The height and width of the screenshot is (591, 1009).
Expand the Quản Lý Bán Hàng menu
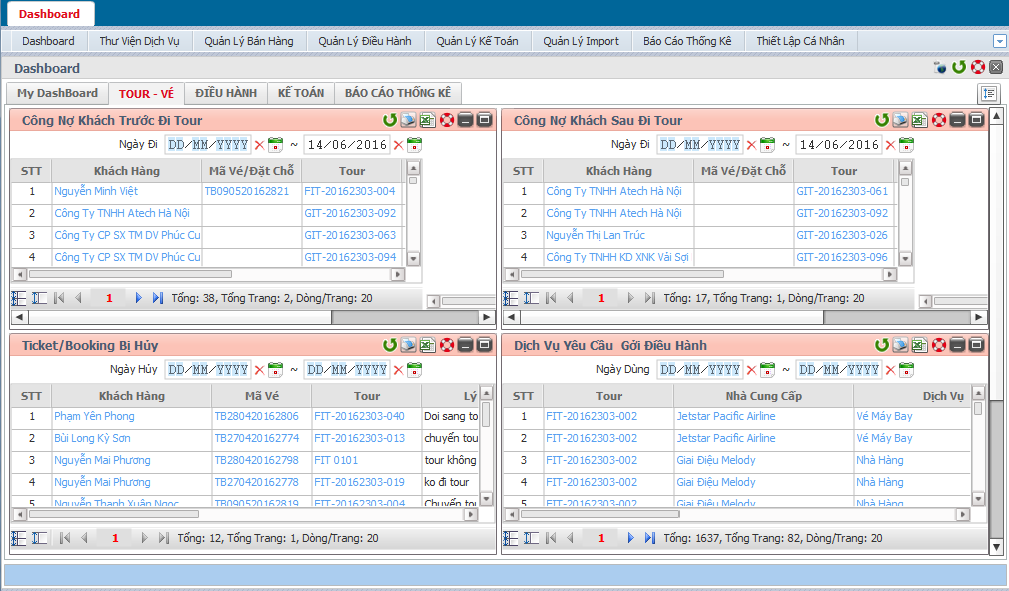(x=249, y=41)
